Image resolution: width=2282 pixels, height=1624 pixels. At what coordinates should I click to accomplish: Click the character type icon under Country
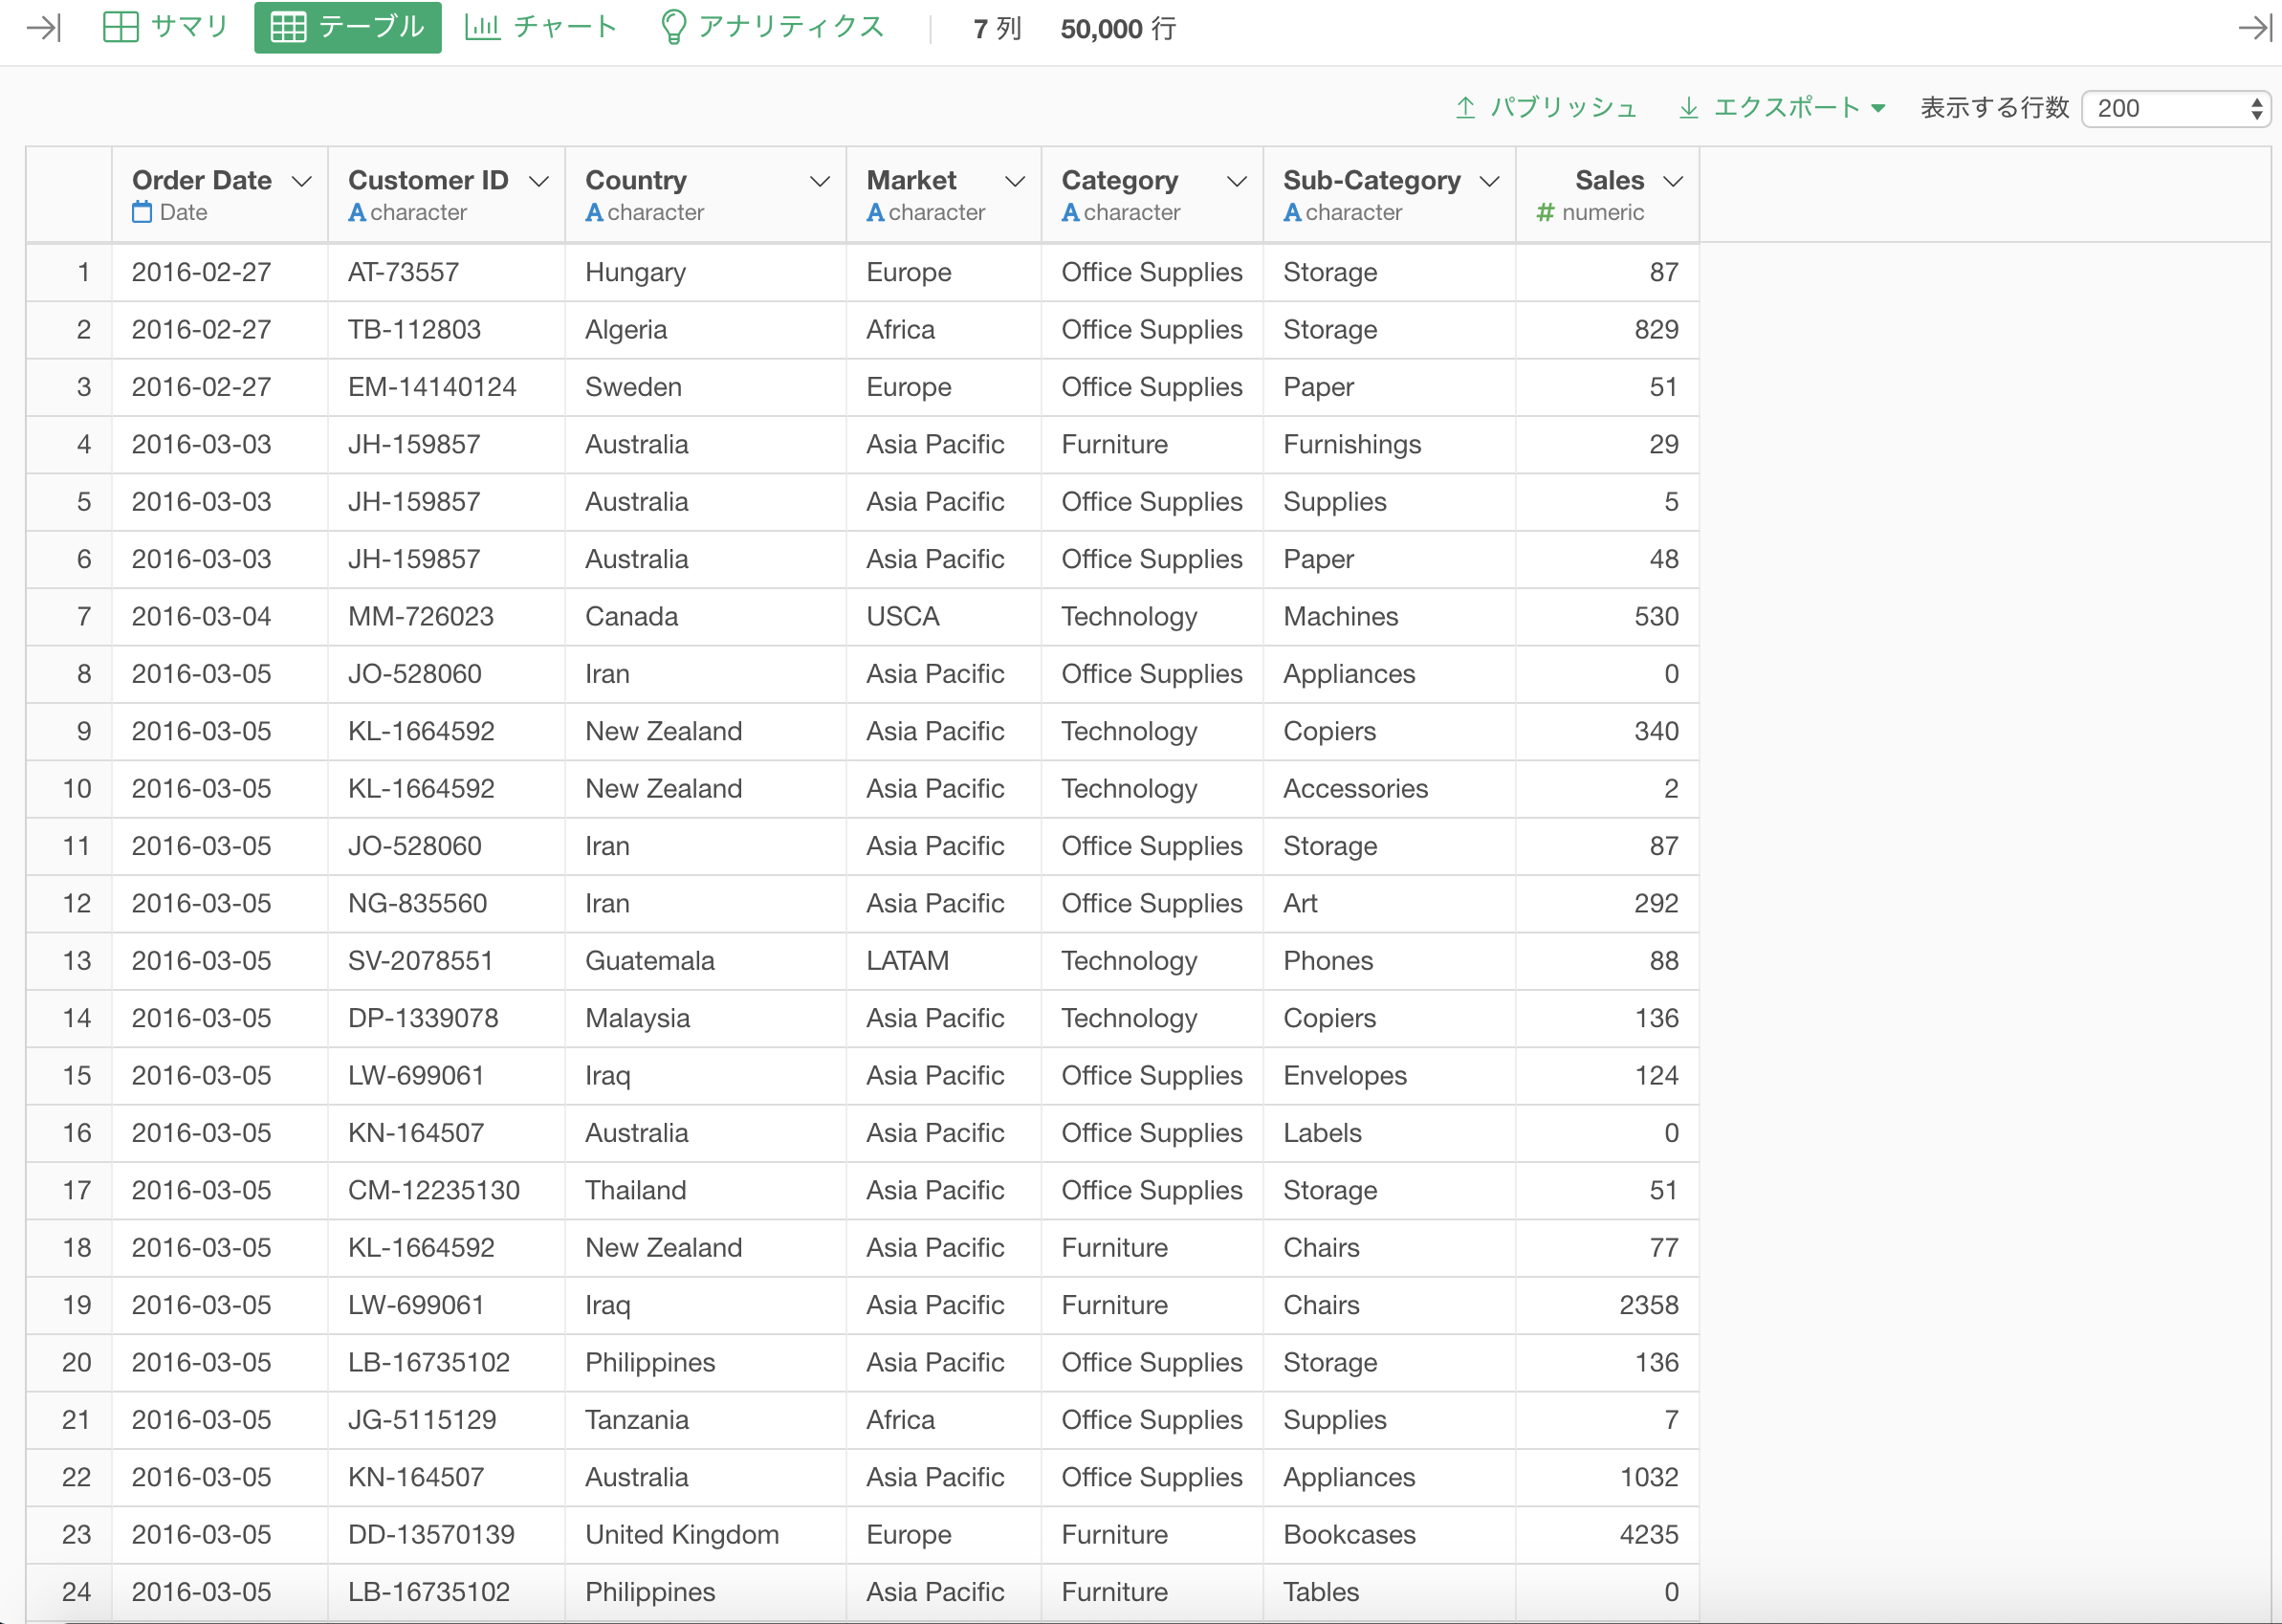594,212
